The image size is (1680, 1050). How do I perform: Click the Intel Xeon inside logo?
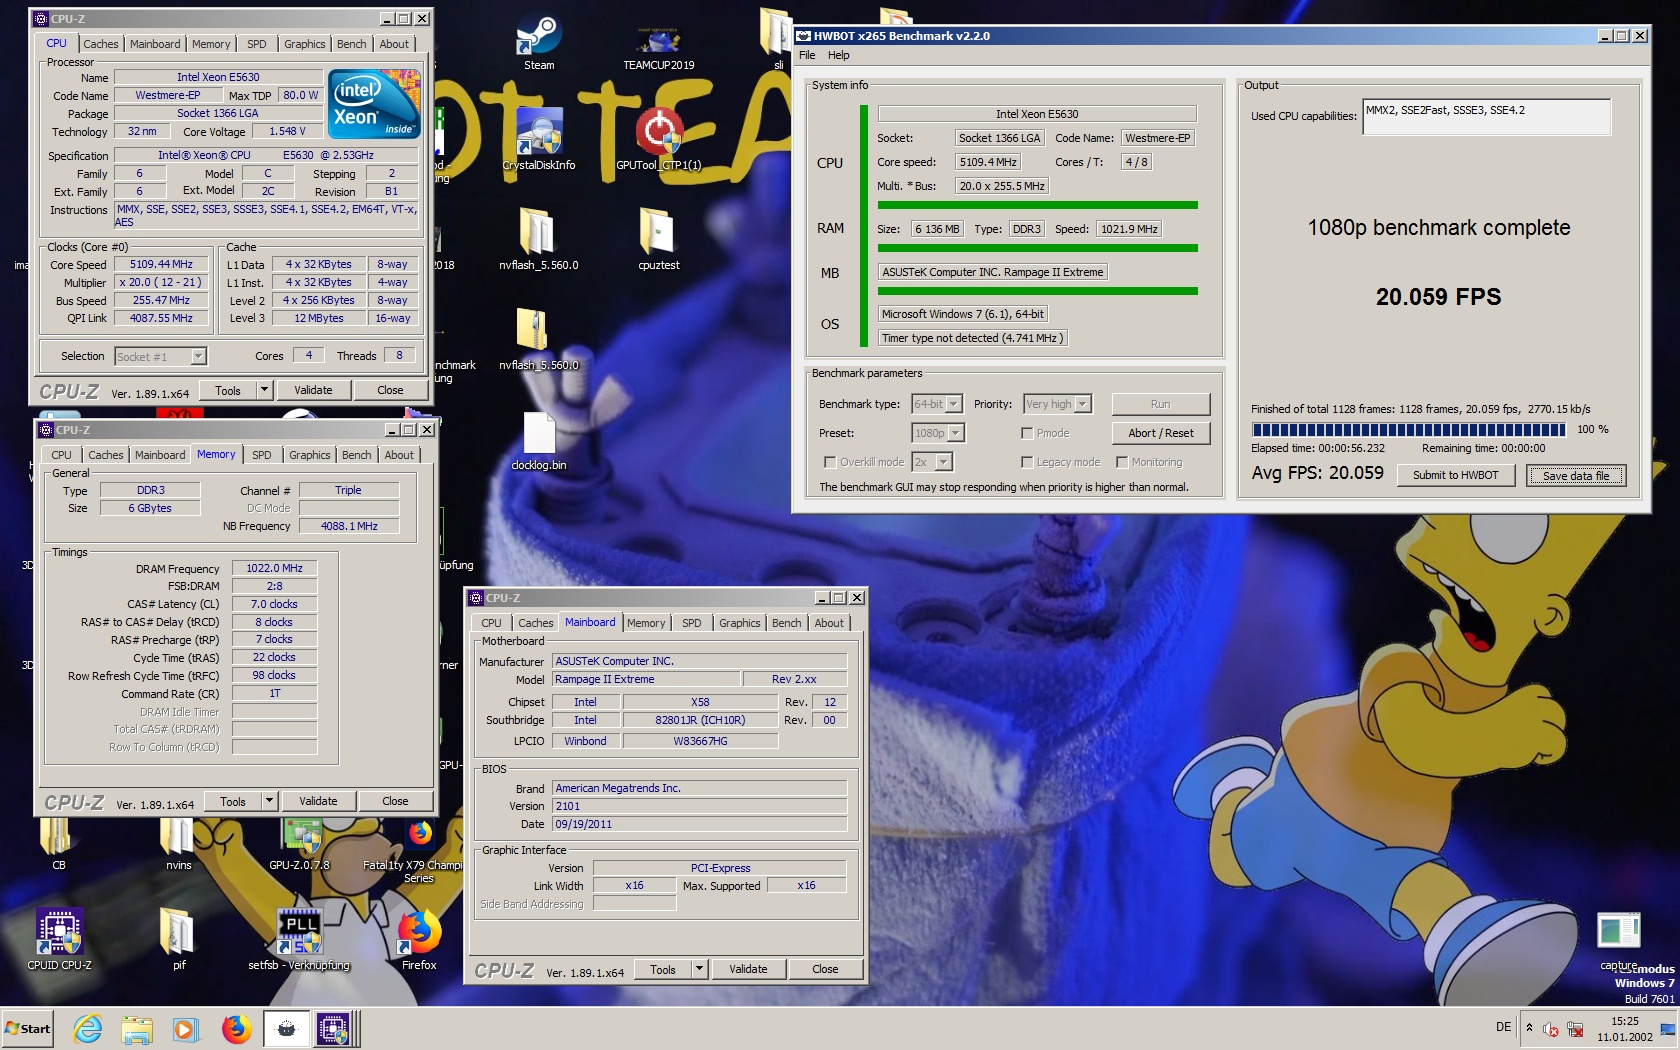coord(374,104)
